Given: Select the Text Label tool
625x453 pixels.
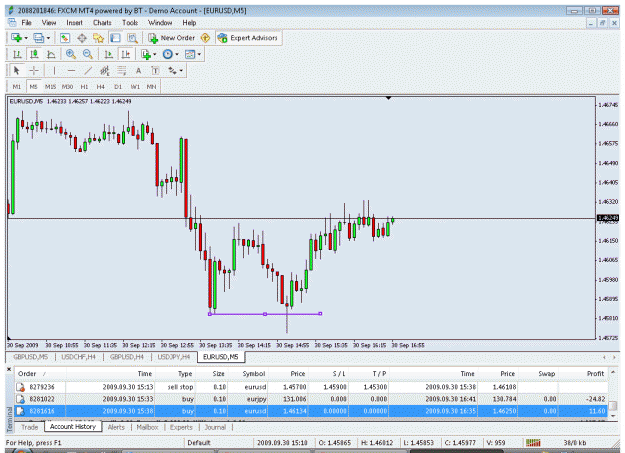Looking at the screenshot, I should pos(155,71).
